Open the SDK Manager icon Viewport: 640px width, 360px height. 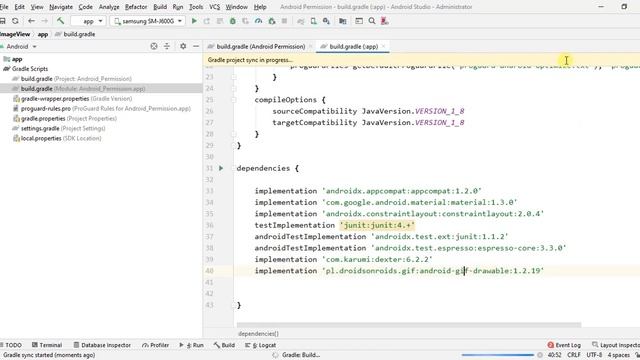point(326,21)
